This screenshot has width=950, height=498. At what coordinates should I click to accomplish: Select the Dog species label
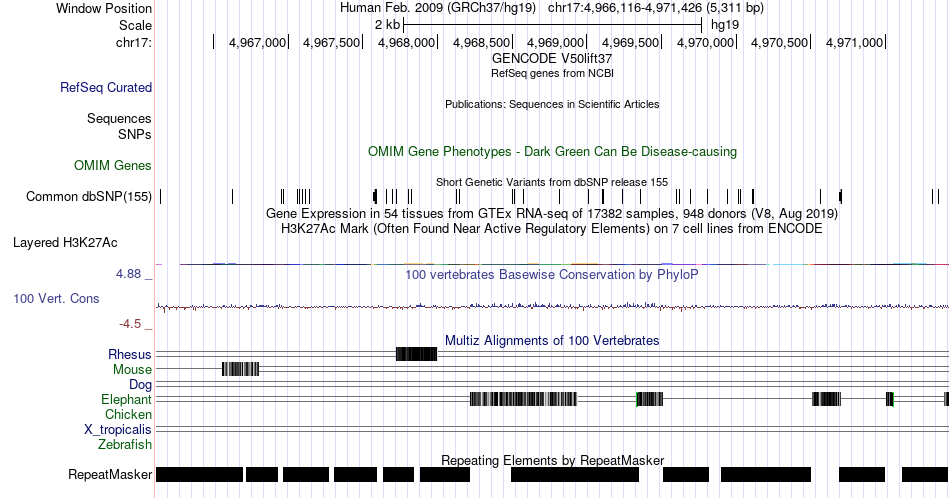point(141,385)
